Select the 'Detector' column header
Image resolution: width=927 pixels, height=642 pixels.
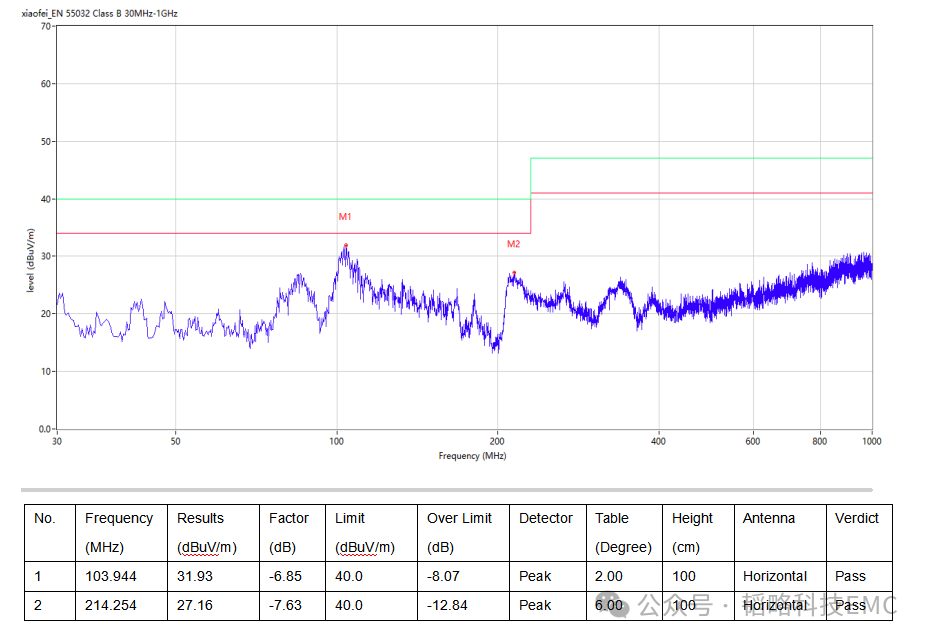(x=545, y=518)
